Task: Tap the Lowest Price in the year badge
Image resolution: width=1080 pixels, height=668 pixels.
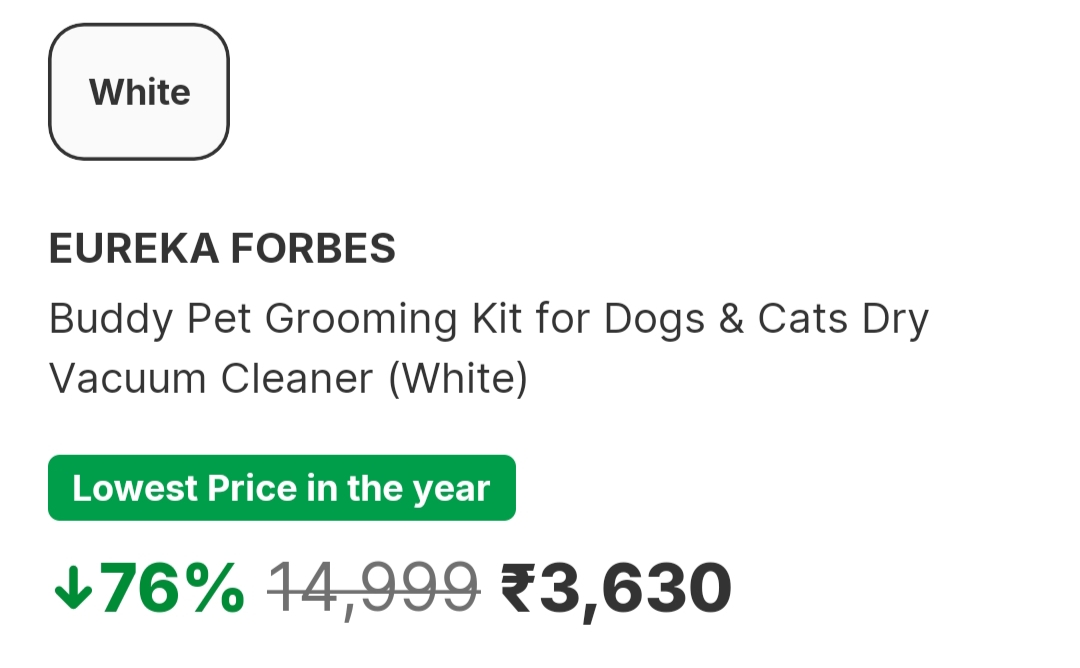Action: tap(281, 489)
